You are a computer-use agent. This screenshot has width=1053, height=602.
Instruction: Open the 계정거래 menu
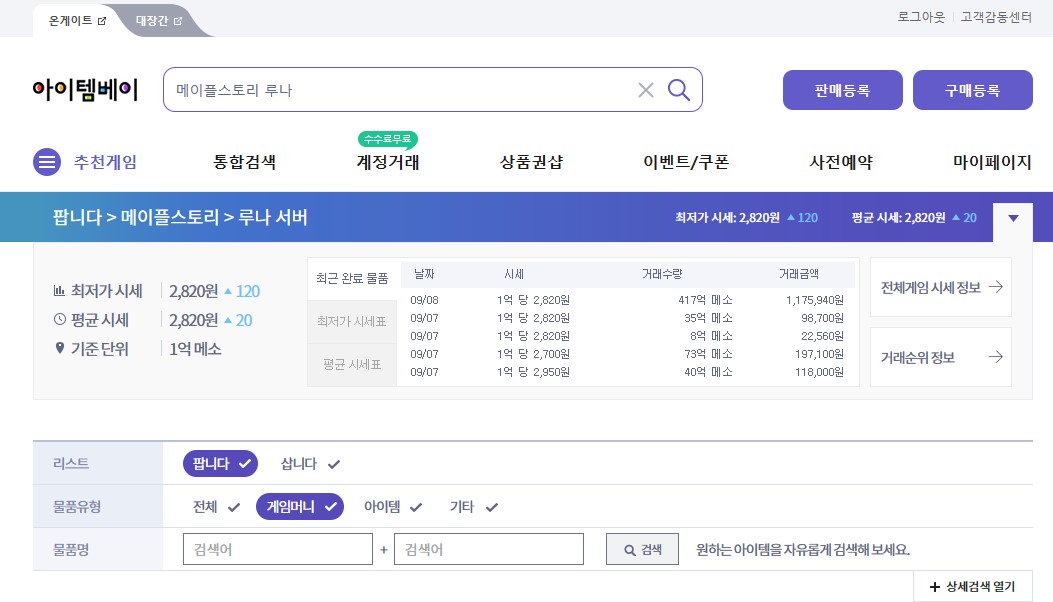tap(387, 162)
